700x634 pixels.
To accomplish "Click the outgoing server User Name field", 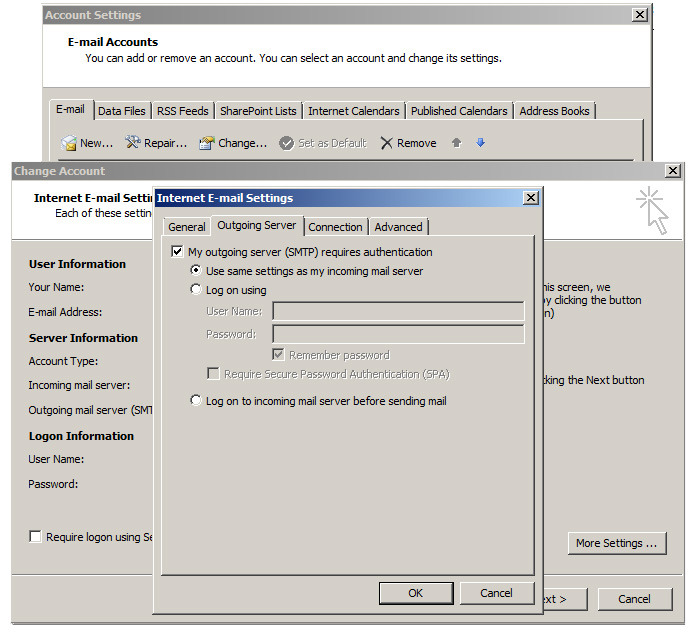I will [x=398, y=311].
